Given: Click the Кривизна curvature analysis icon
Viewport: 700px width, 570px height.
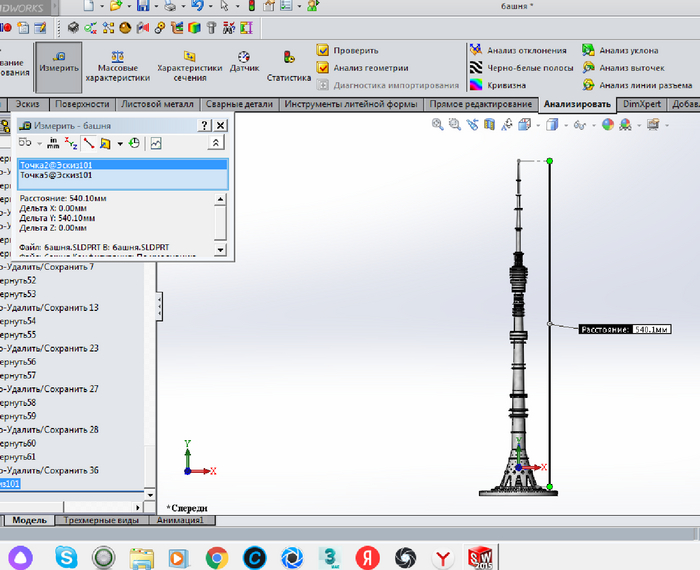Looking at the screenshot, I should click(476, 86).
